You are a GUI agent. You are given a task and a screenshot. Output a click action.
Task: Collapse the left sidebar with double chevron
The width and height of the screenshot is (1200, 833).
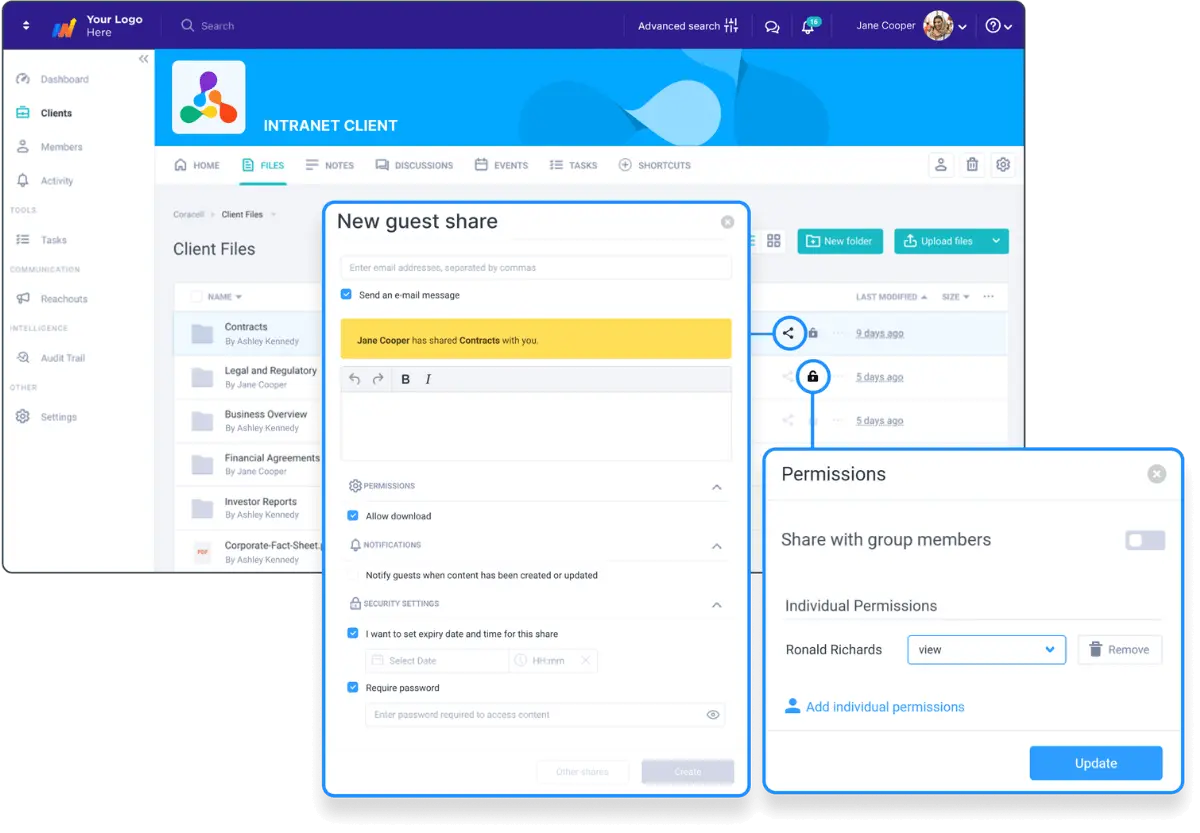[x=144, y=59]
